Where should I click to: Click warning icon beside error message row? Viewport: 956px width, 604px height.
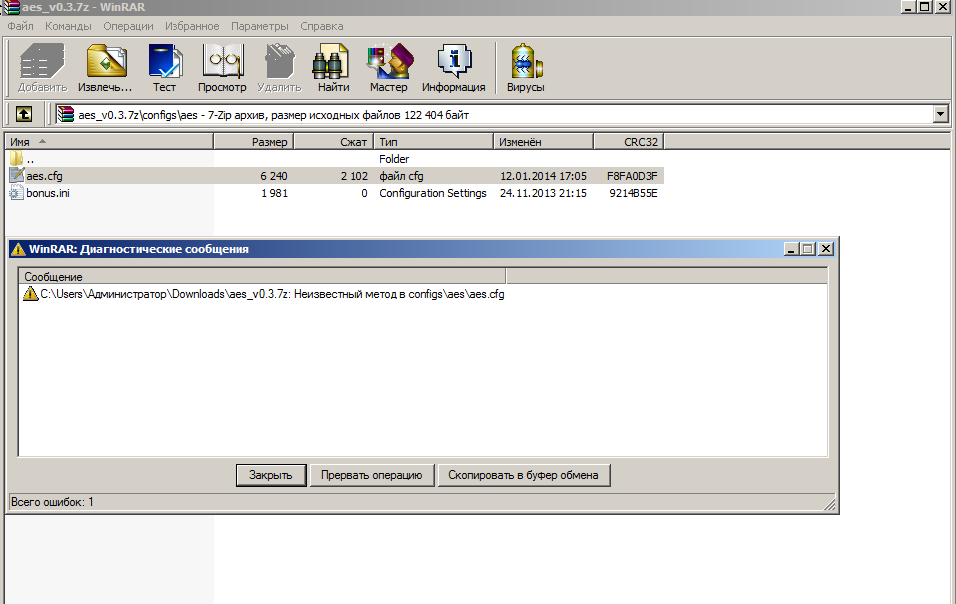click(30, 294)
